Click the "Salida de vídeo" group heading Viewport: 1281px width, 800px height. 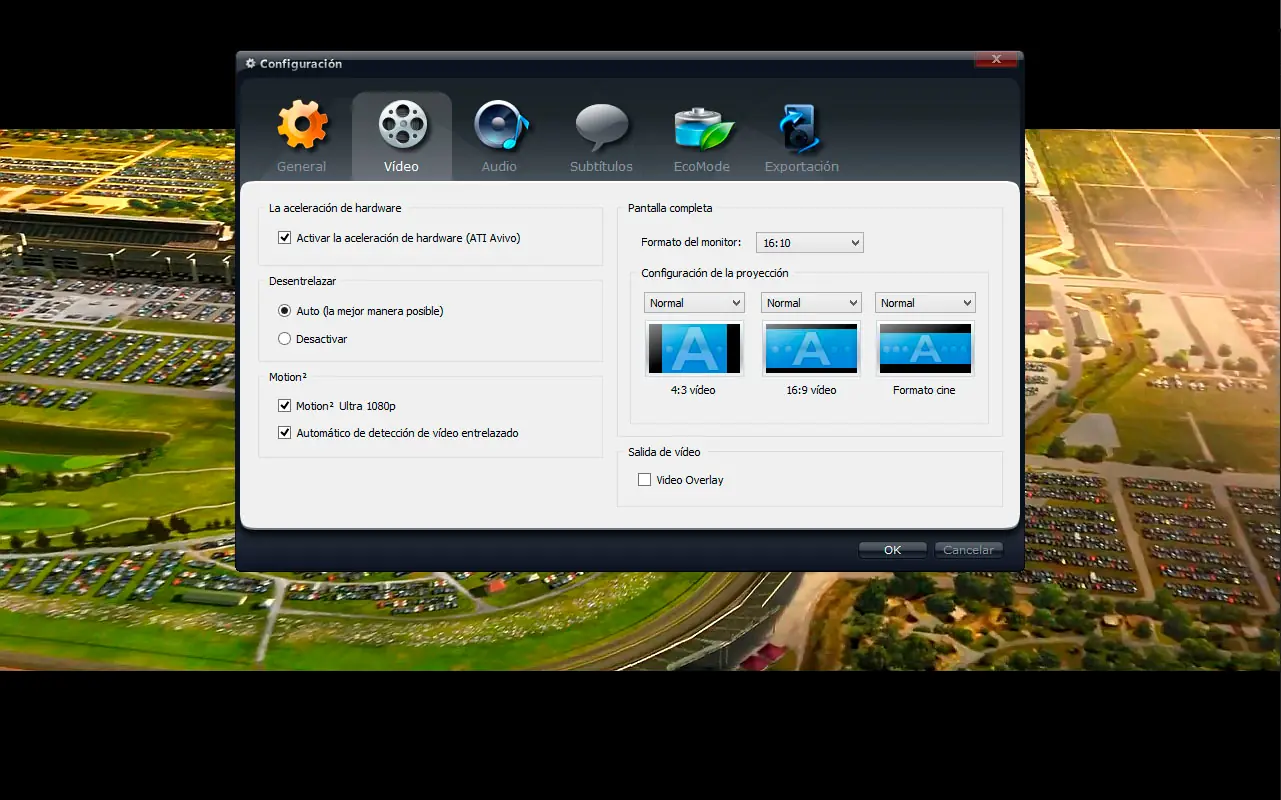(x=664, y=452)
